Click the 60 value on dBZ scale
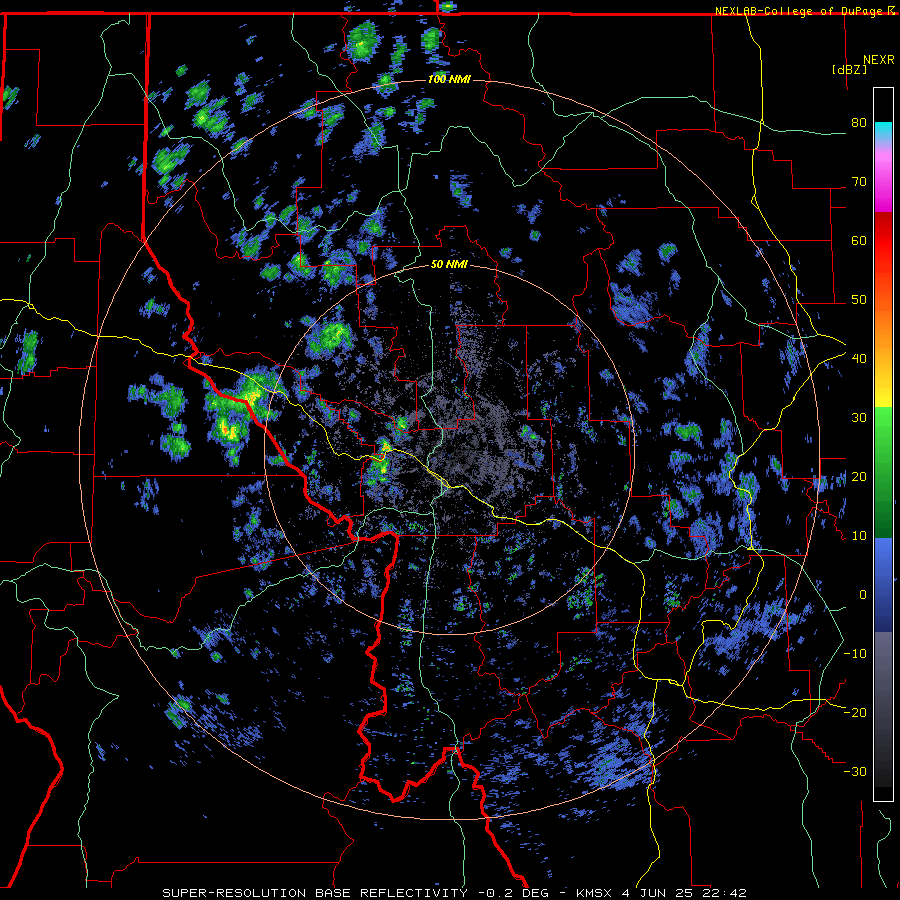The image size is (900, 900). tap(859, 240)
